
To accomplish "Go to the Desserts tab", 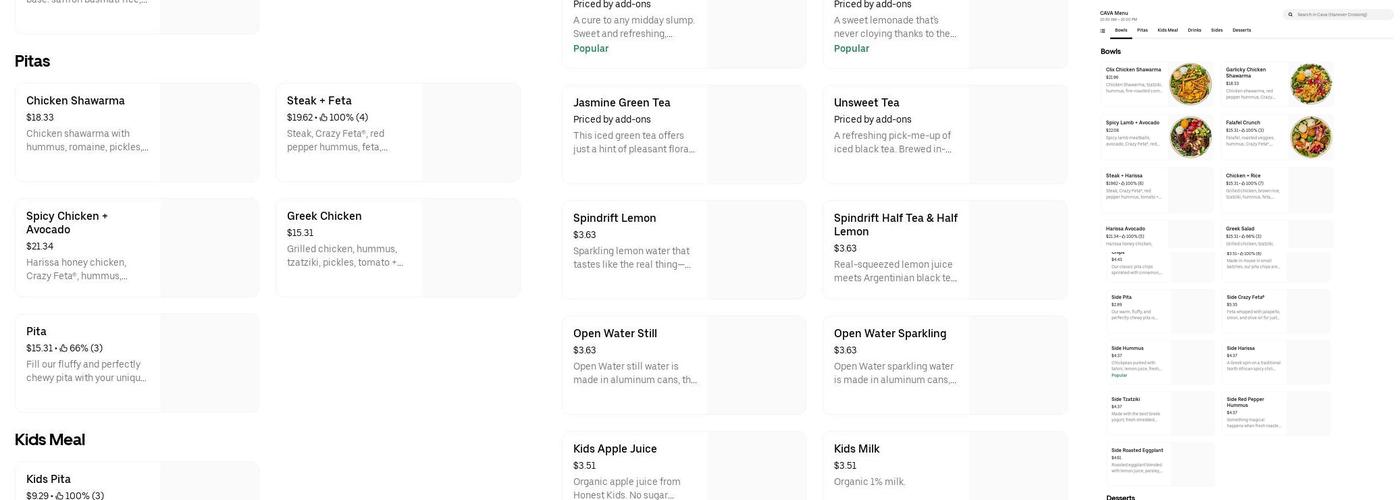I will pyautogui.click(x=1241, y=30).
